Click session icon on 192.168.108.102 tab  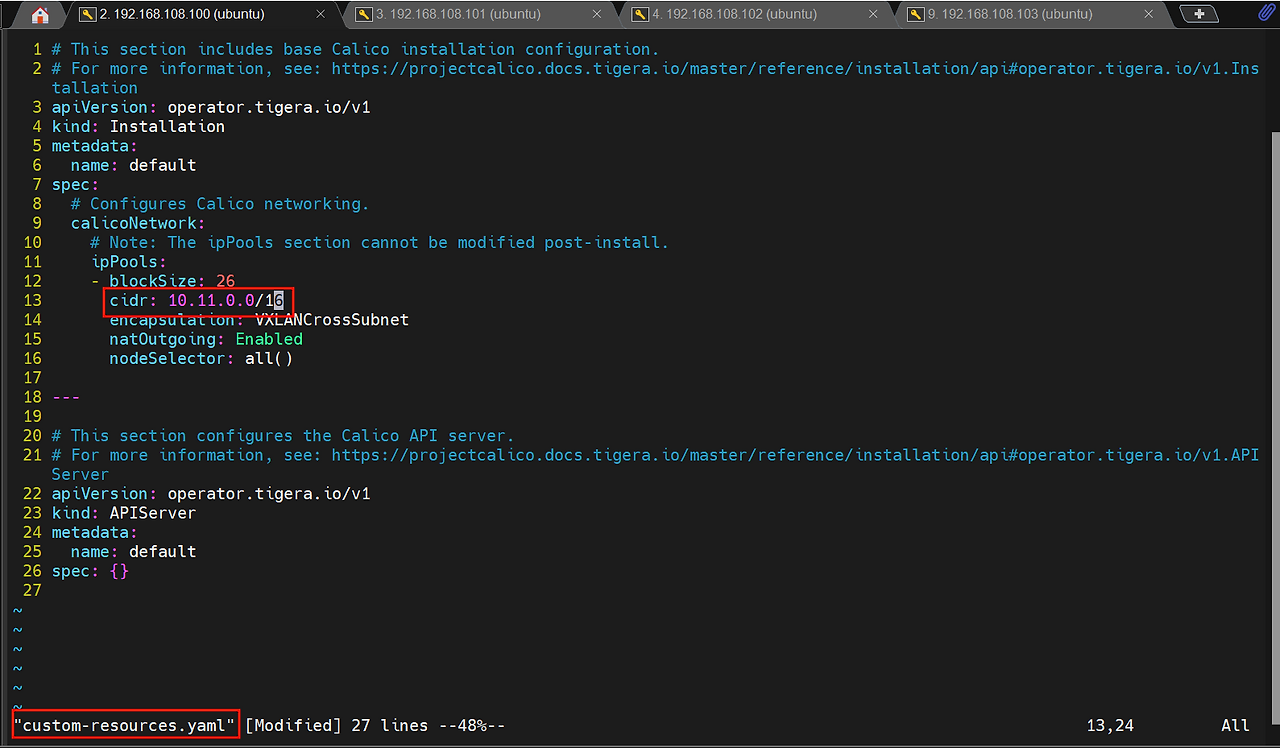pyautogui.click(x=640, y=15)
